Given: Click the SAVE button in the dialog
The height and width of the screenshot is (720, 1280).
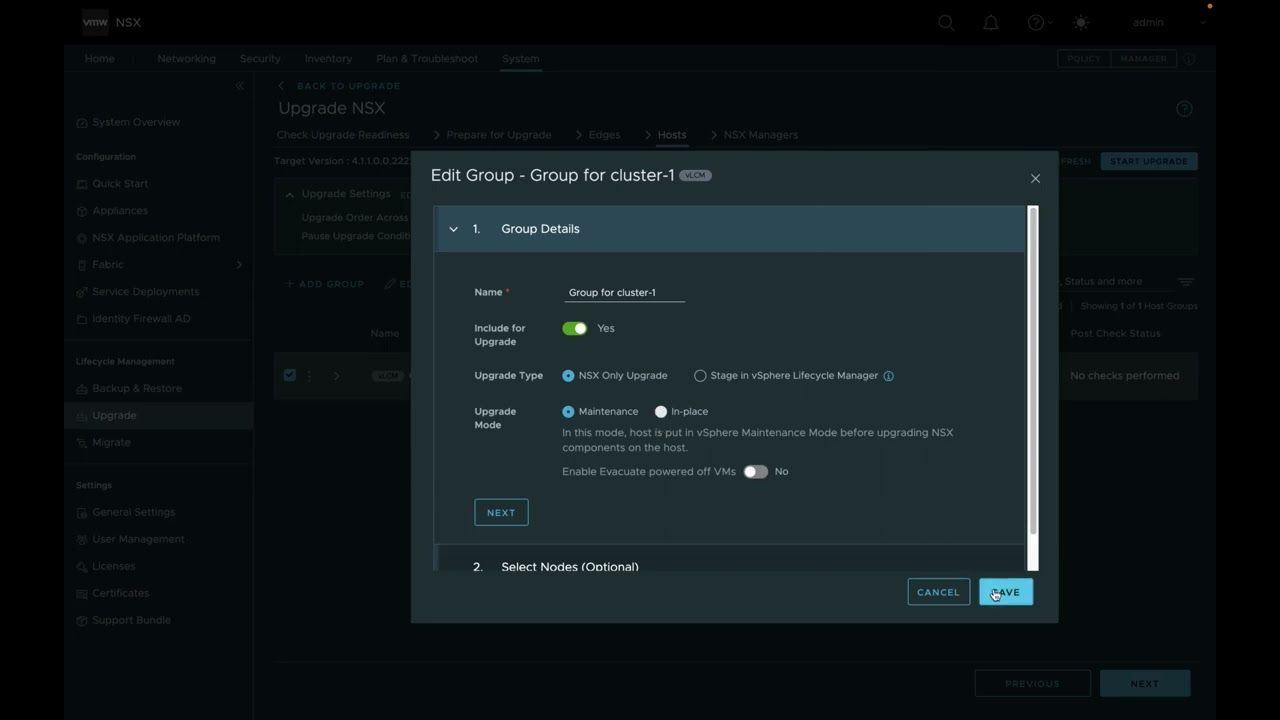Looking at the screenshot, I should coord(1005,591).
